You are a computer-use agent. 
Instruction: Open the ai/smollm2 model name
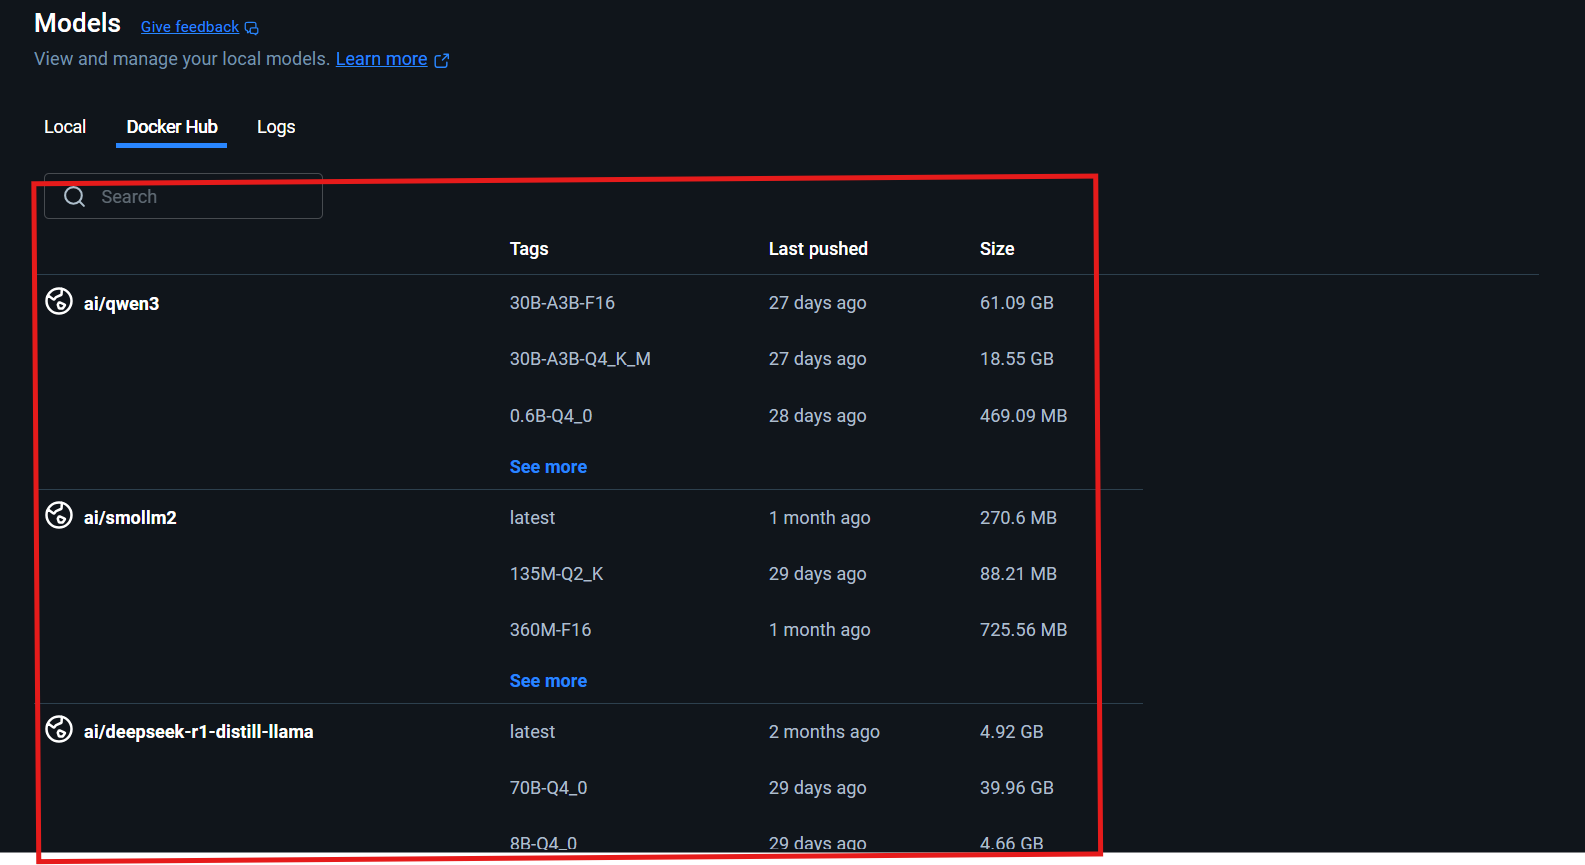pyautogui.click(x=130, y=518)
